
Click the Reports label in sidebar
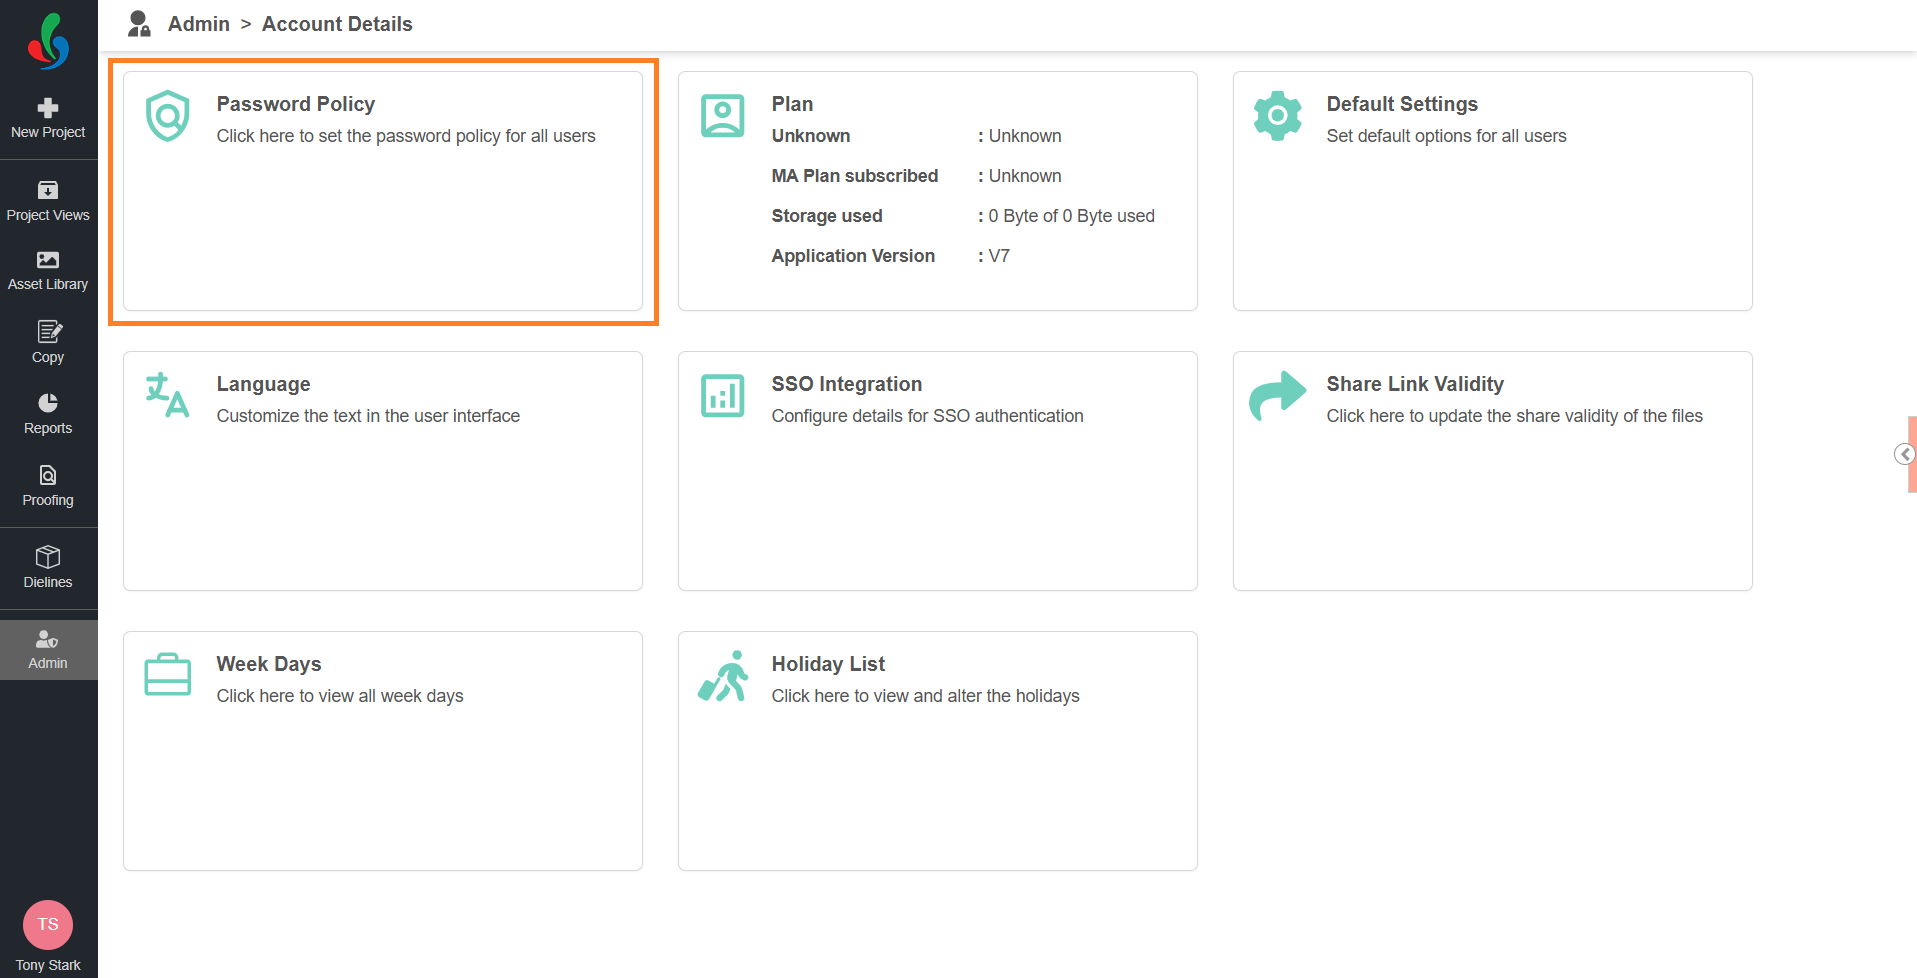point(48,428)
